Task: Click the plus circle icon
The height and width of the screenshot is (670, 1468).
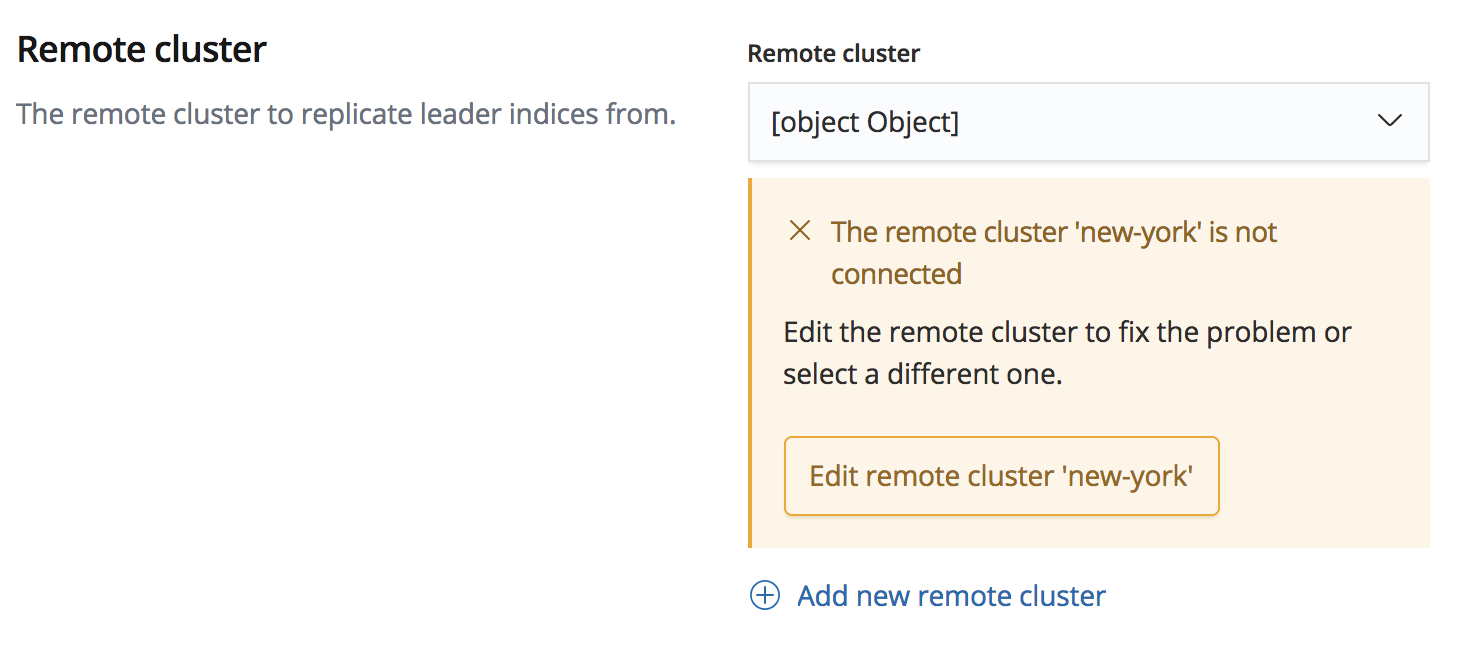Action: coord(764,596)
